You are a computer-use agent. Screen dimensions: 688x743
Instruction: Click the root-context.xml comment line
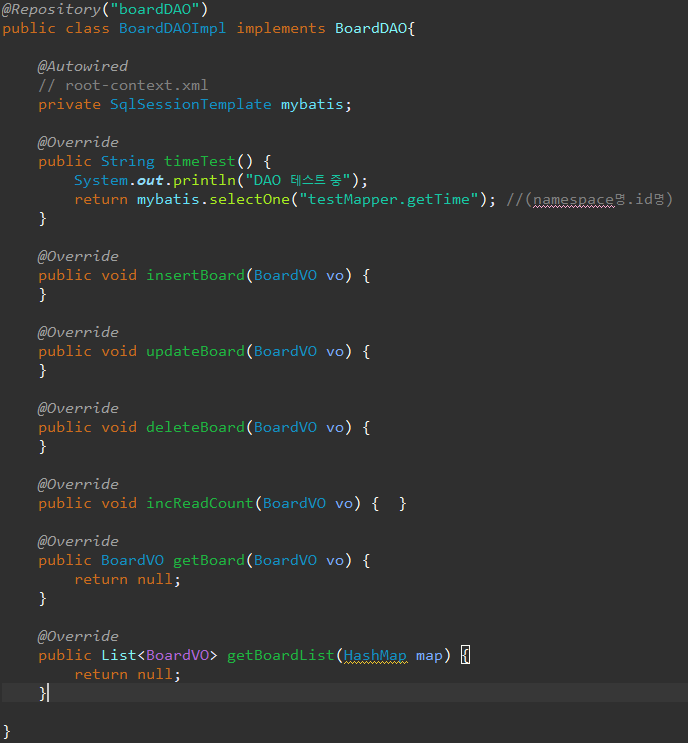(x=123, y=85)
